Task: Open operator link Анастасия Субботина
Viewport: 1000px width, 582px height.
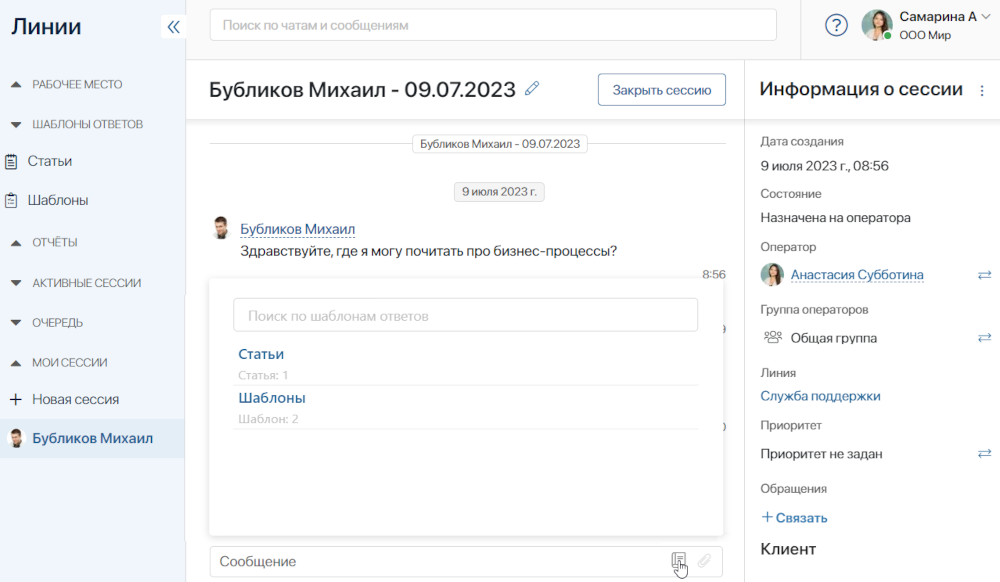Action: [x=857, y=275]
